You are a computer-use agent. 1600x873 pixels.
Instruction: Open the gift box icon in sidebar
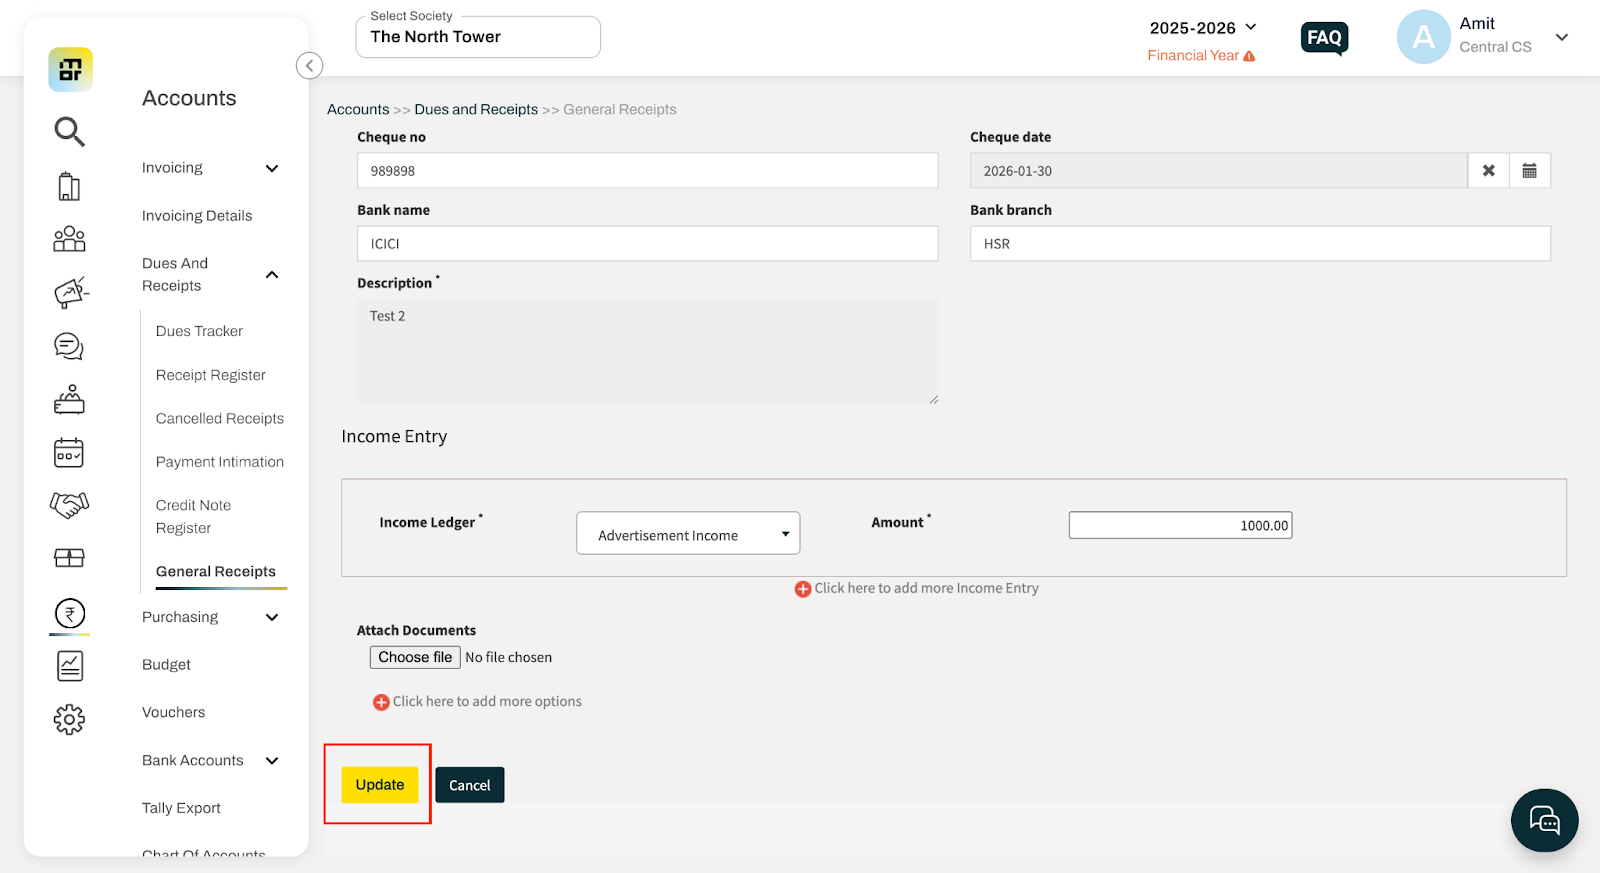click(x=69, y=558)
